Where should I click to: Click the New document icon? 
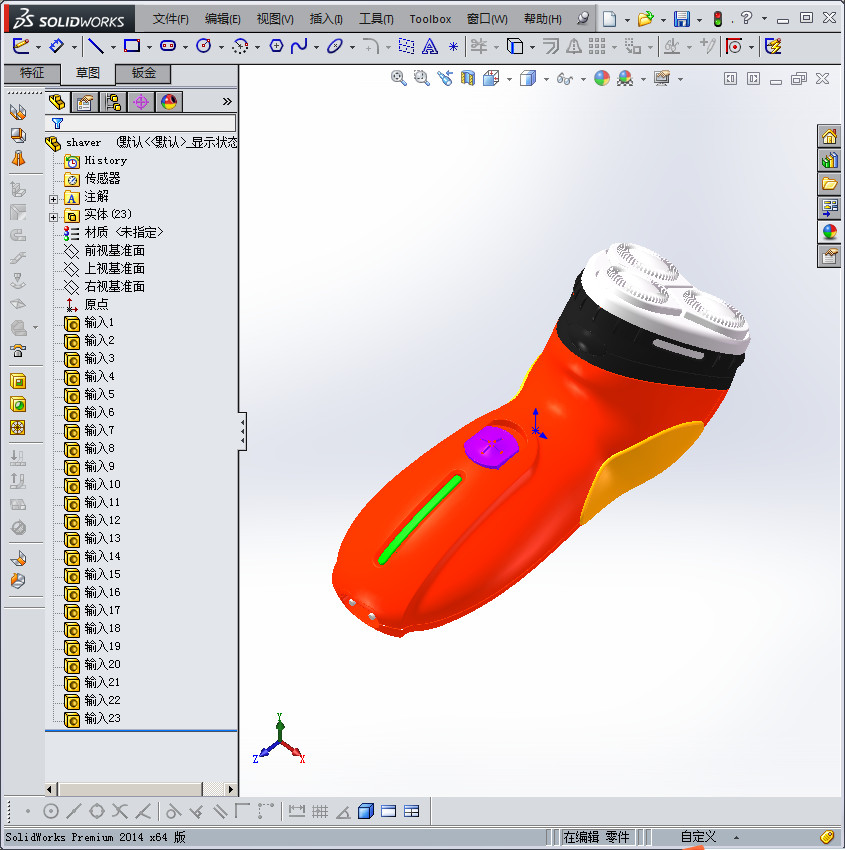tap(609, 19)
